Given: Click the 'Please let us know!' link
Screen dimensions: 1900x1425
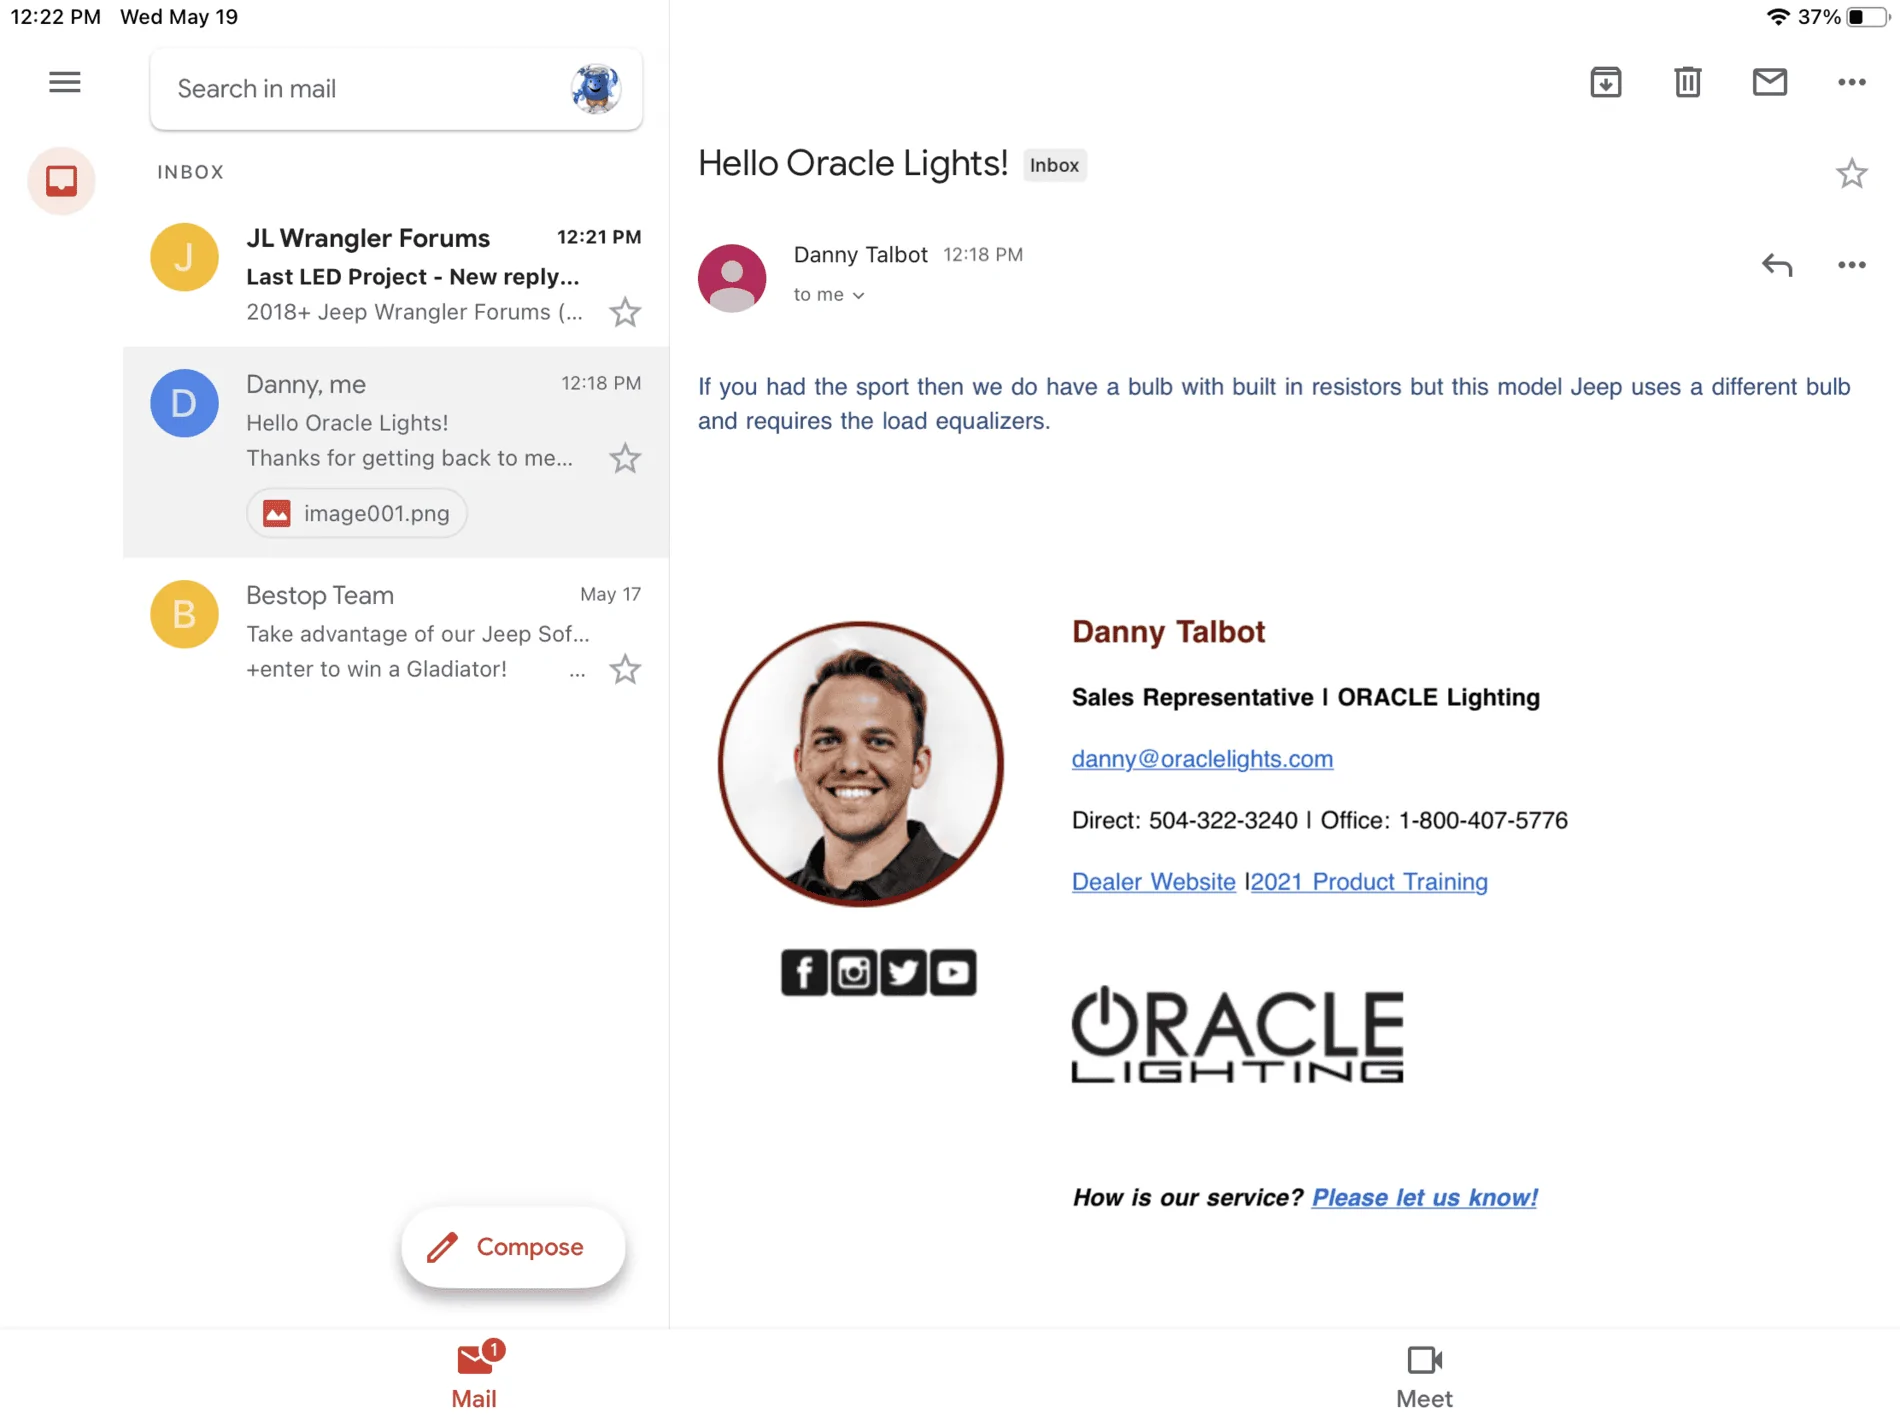Looking at the screenshot, I should (x=1424, y=1198).
